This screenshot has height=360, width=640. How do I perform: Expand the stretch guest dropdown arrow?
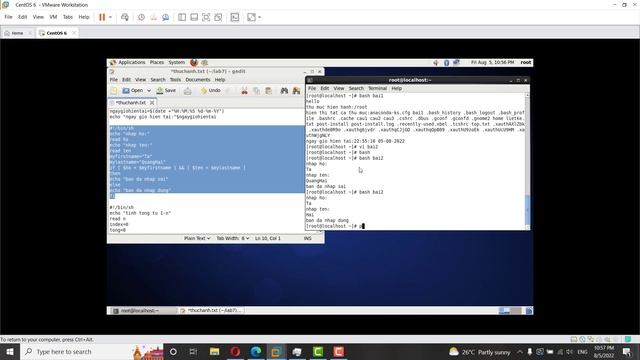(260, 17)
